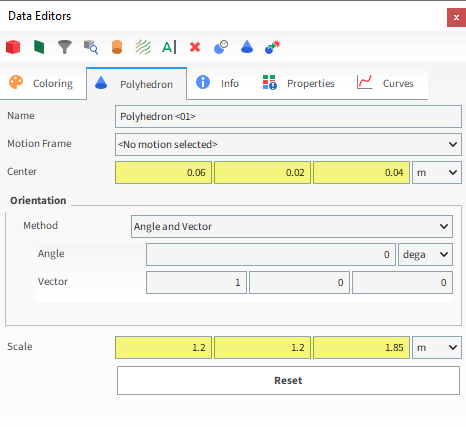Image resolution: width=466 pixels, height=427 pixels.
Task: Switch to the Coloring tab
Action: click(43, 83)
